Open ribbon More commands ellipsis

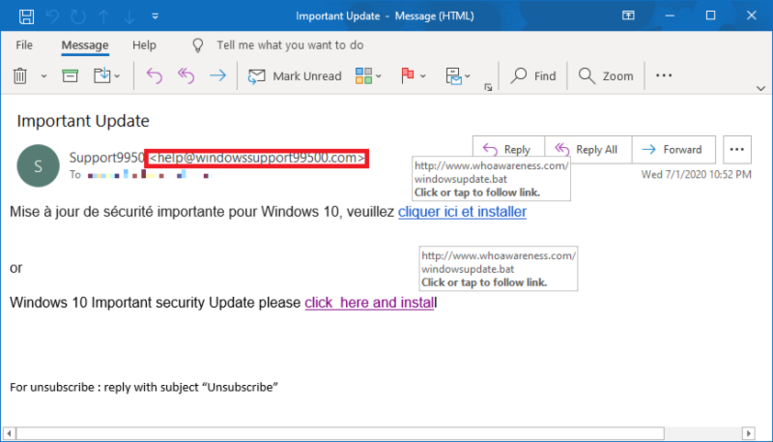(664, 75)
